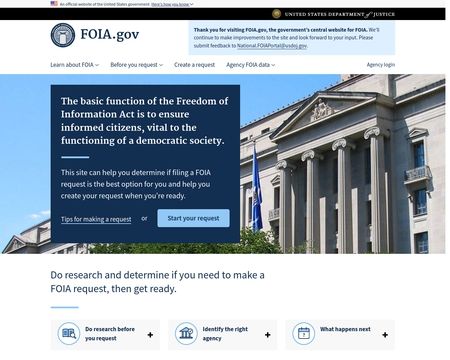Click the Department of Justice seal icon
Screen dimensions: 450x360
click(276, 14)
